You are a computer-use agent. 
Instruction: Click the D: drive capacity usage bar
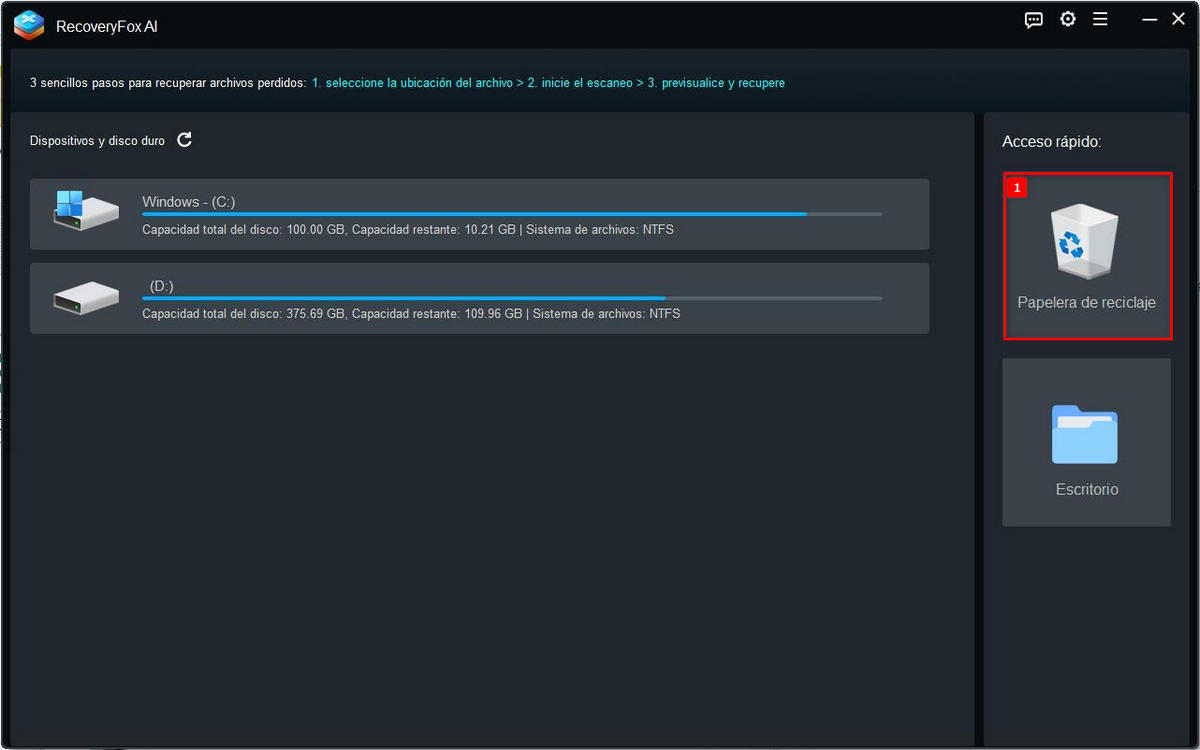pos(512,298)
